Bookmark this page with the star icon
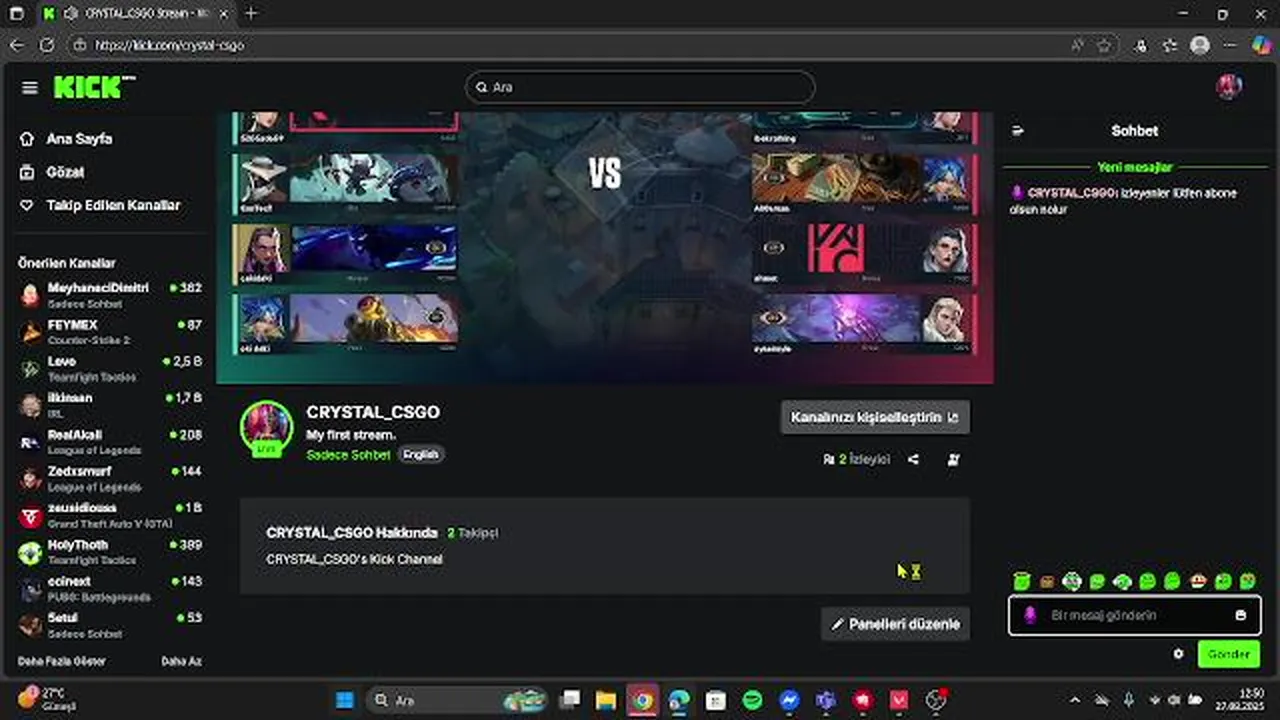This screenshot has height=720, width=1280. [1104, 45]
